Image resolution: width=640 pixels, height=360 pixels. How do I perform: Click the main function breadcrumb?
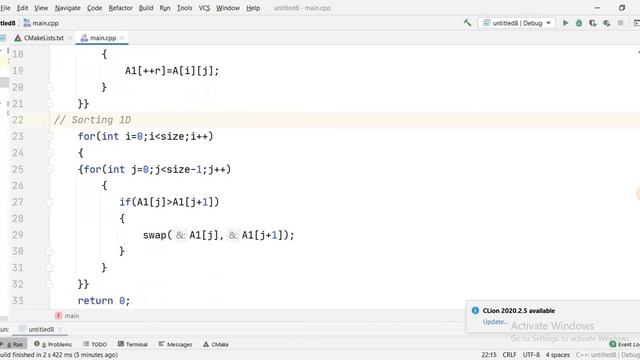(67, 316)
